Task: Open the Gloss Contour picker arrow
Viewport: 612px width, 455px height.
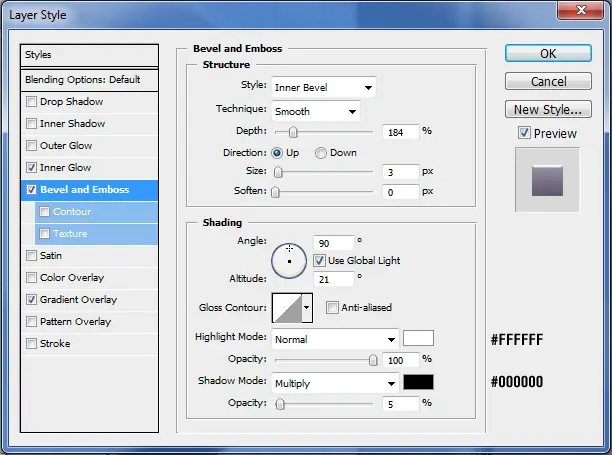Action: [307, 308]
